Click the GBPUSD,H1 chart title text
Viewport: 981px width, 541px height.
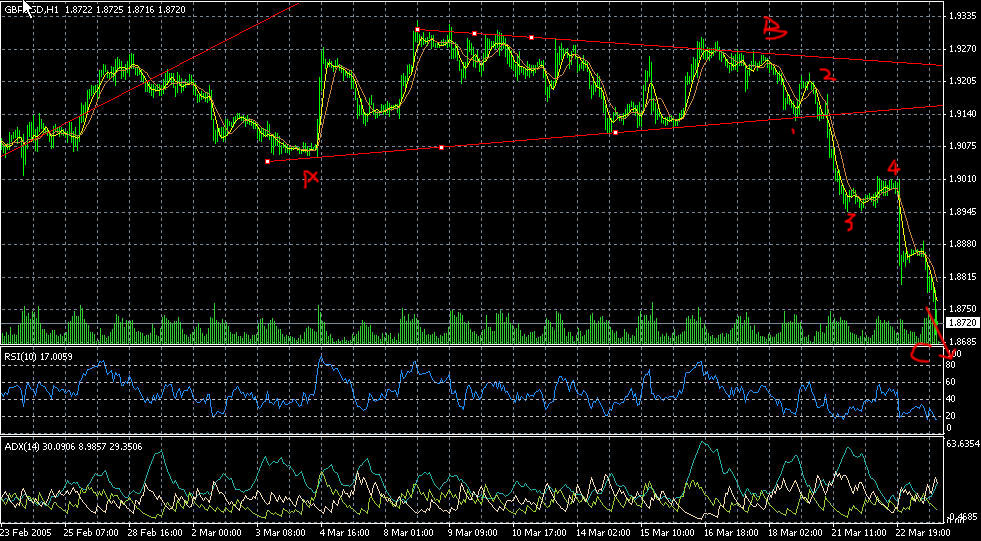[x=30, y=10]
